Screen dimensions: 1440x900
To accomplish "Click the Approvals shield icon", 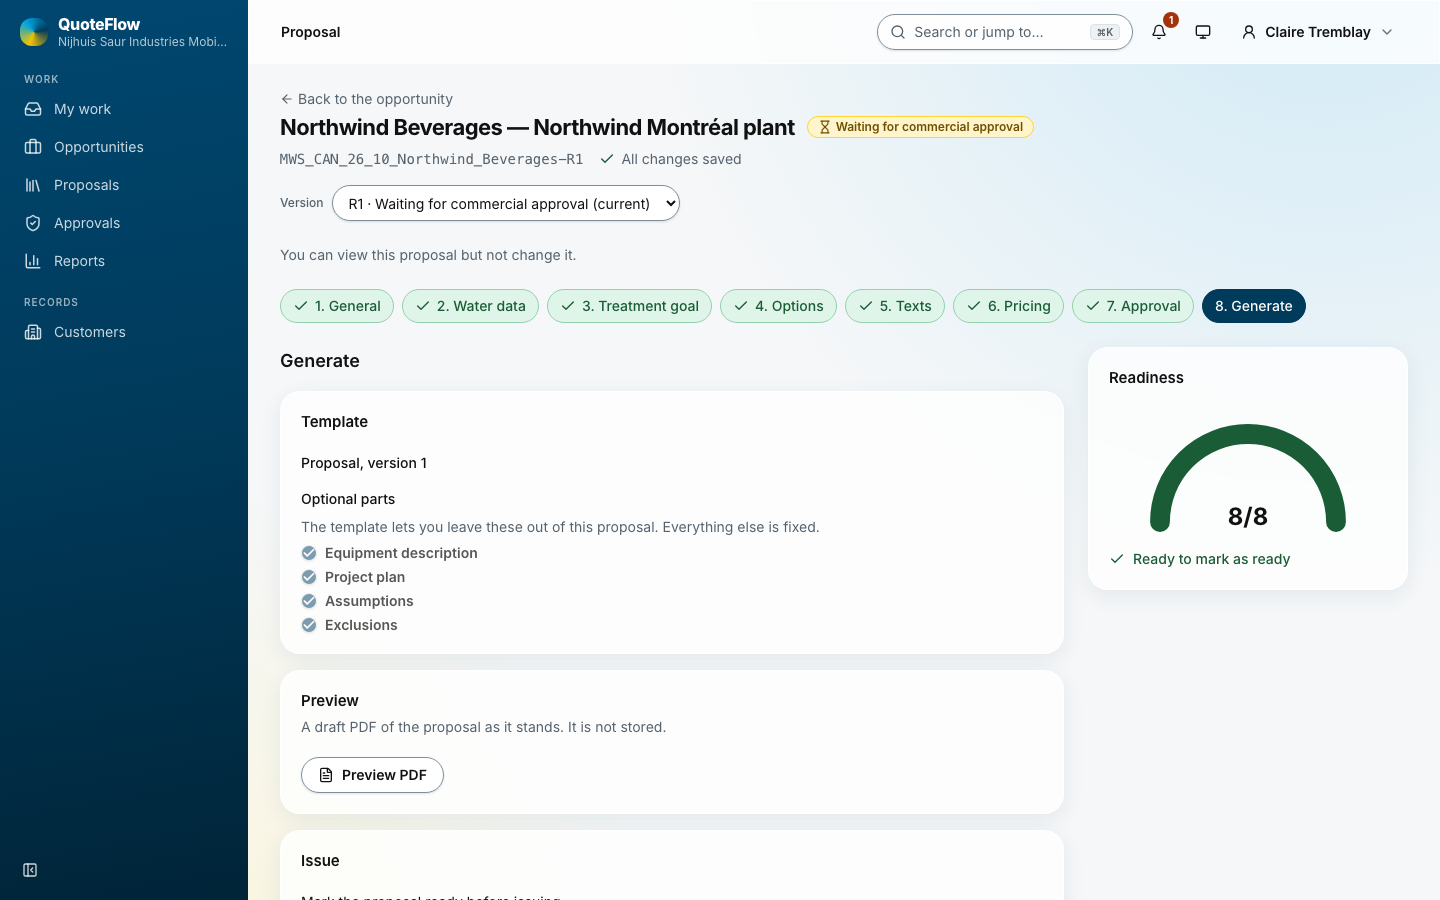I will [x=33, y=223].
